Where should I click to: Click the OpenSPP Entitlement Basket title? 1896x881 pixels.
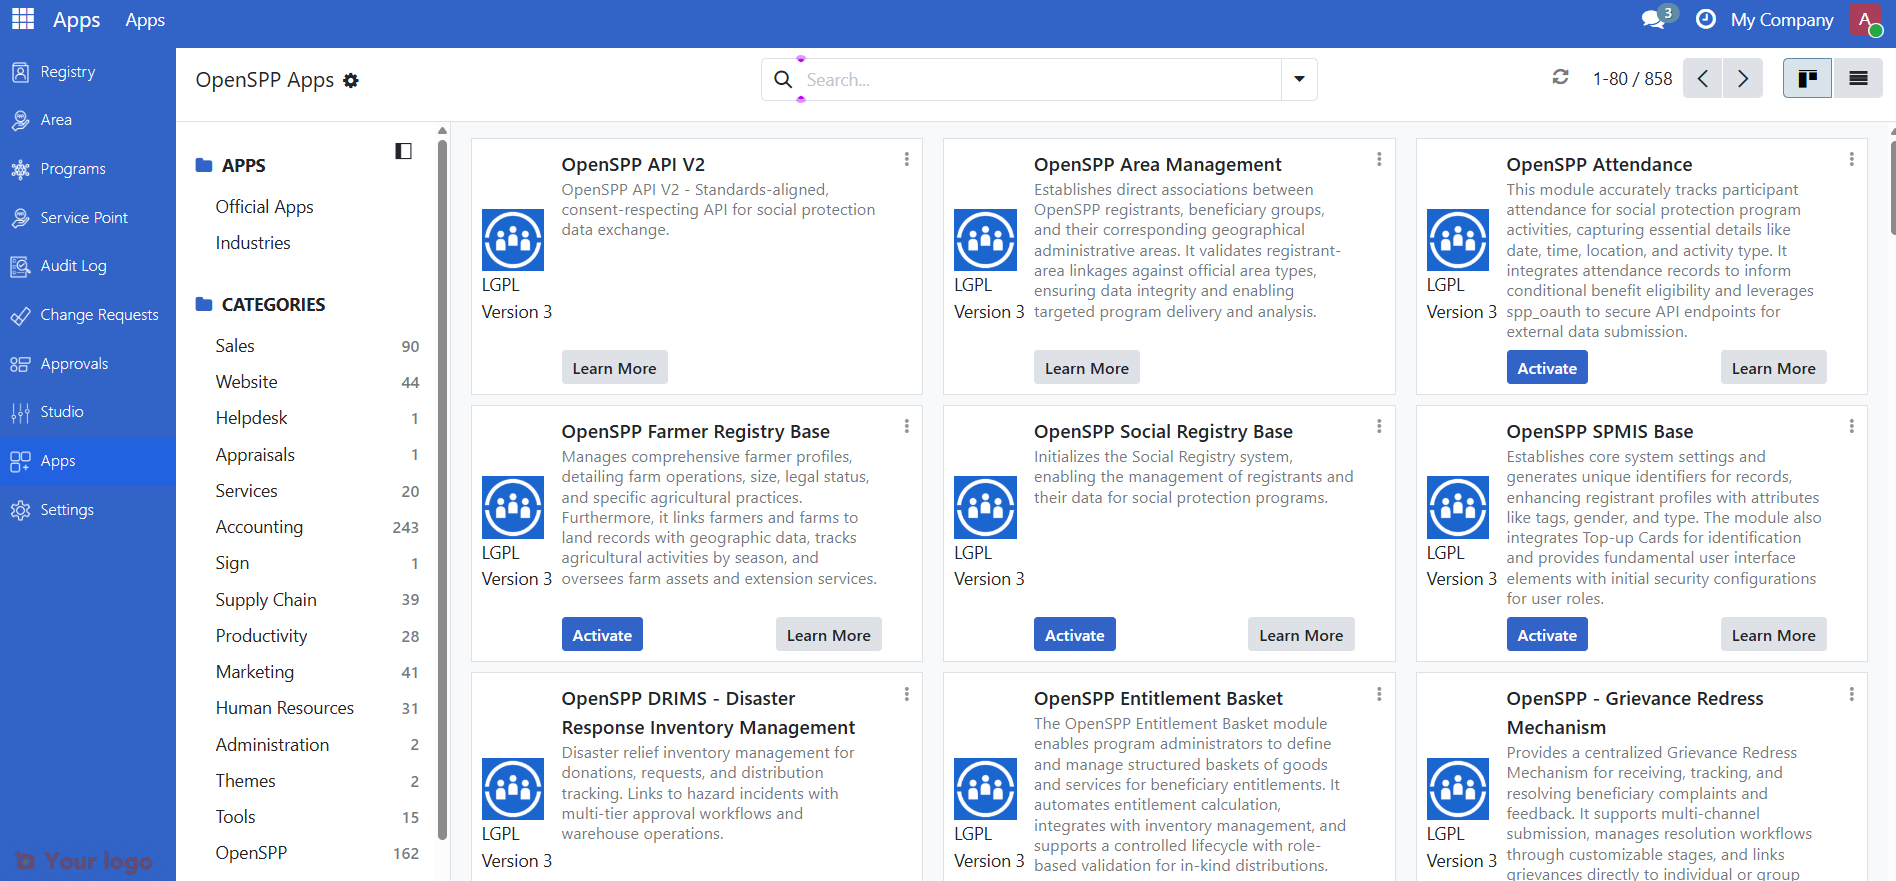pyautogui.click(x=1158, y=698)
